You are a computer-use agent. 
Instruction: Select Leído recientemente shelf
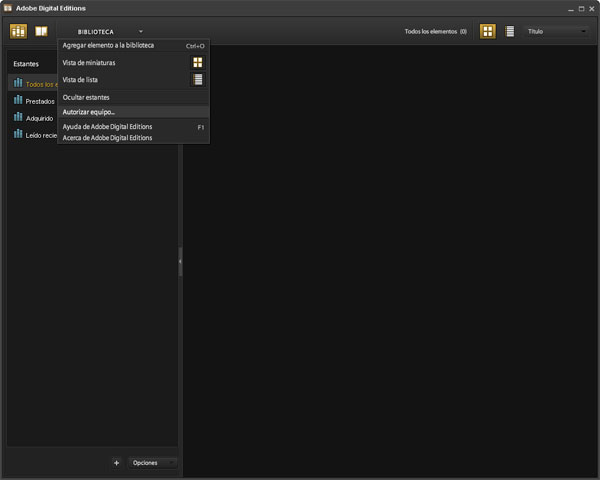33,135
